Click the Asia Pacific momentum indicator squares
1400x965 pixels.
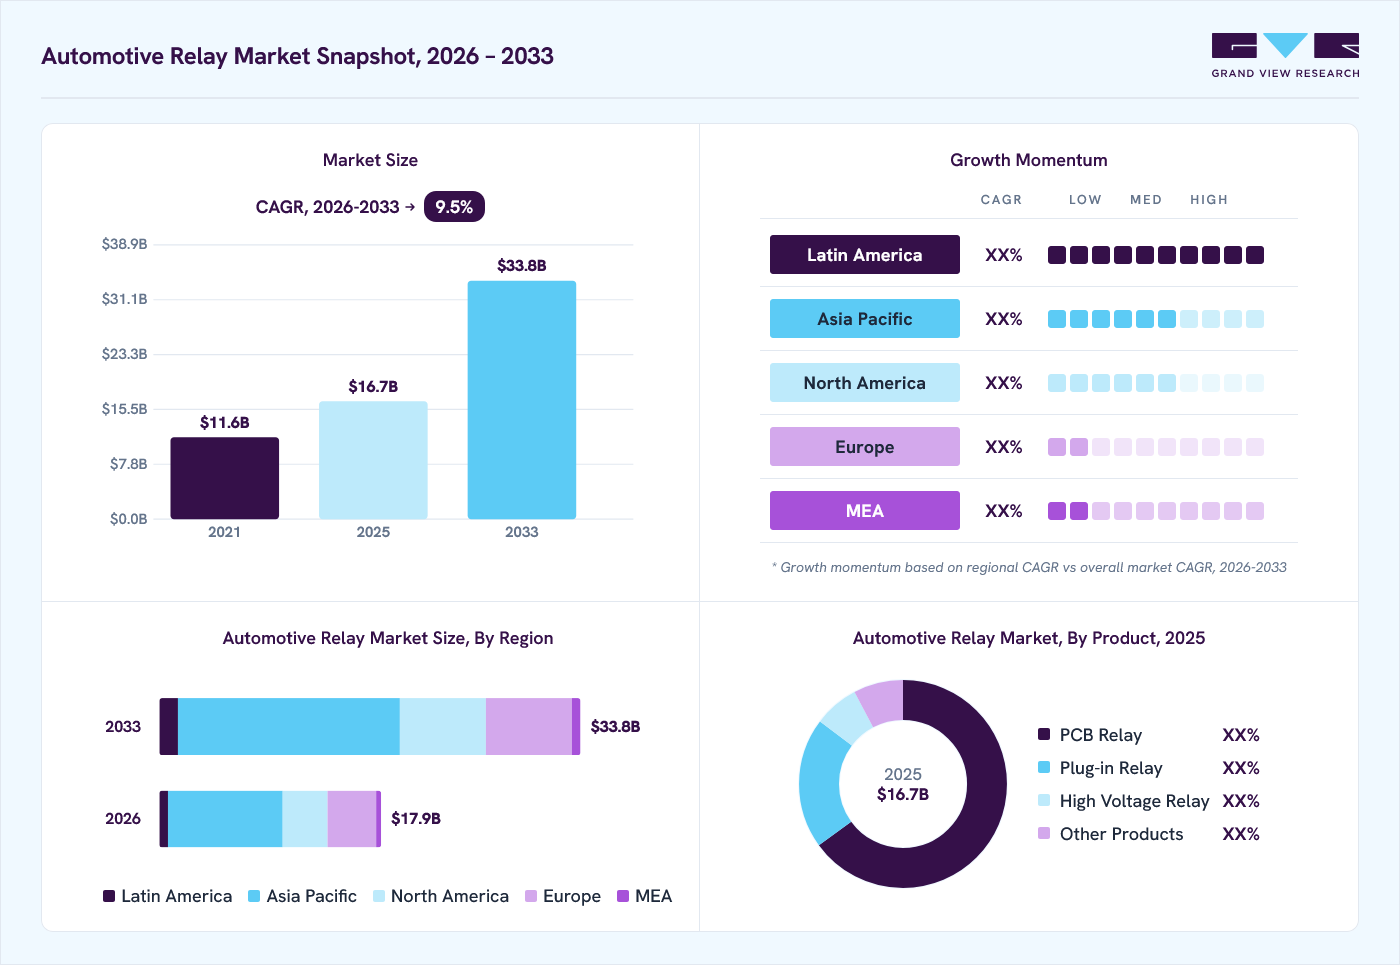[1156, 319]
